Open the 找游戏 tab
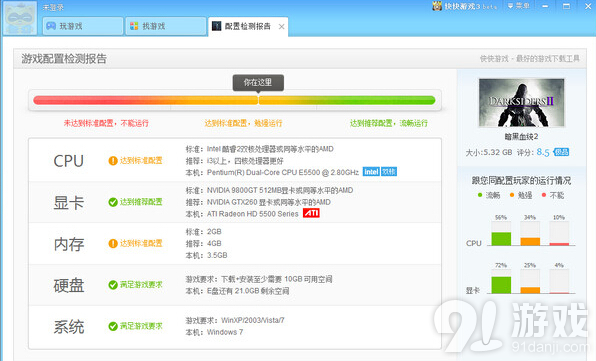 pyautogui.click(x=166, y=26)
